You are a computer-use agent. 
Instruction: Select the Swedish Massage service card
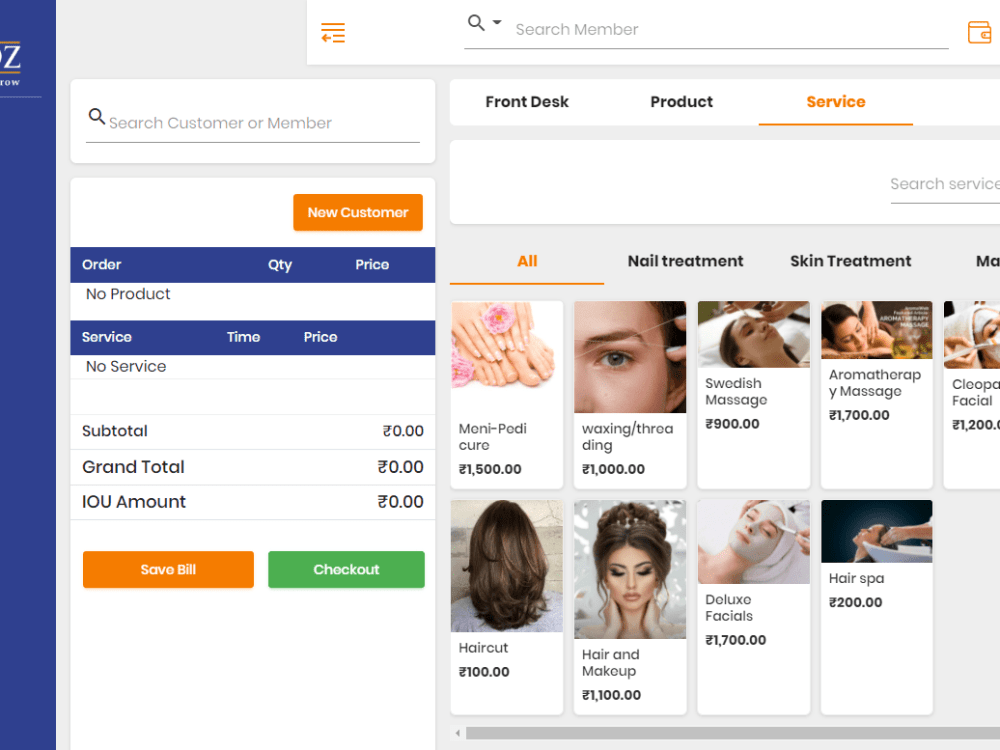[x=753, y=390]
